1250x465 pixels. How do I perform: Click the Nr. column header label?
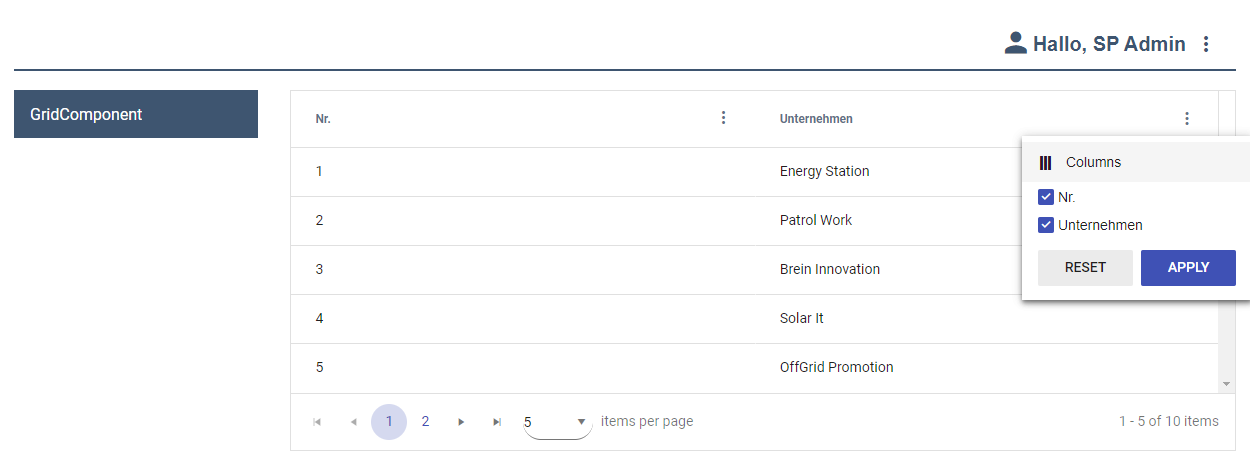click(x=323, y=119)
